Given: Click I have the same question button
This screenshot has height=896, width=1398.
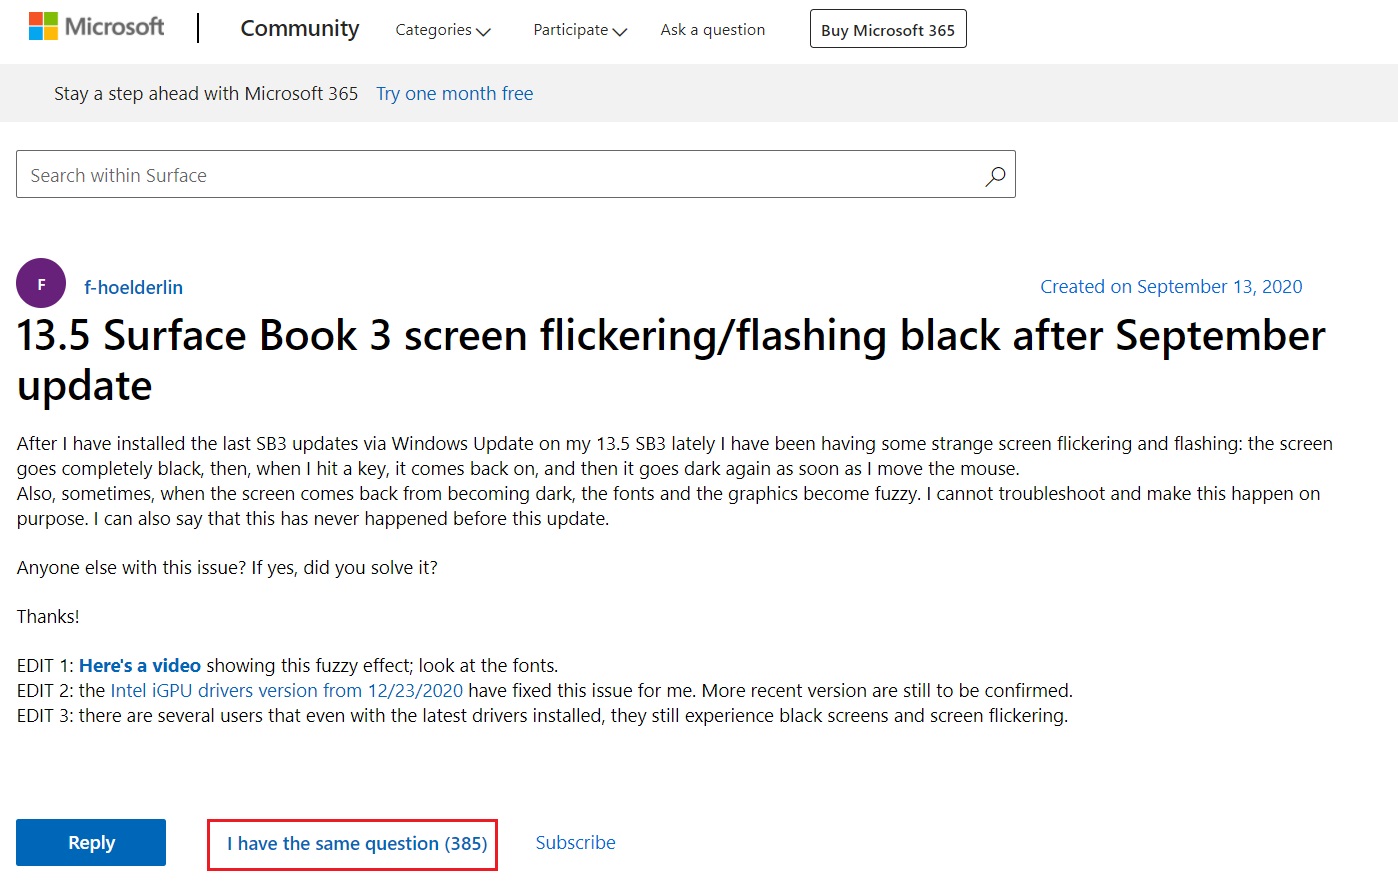Looking at the screenshot, I should coord(352,844).
